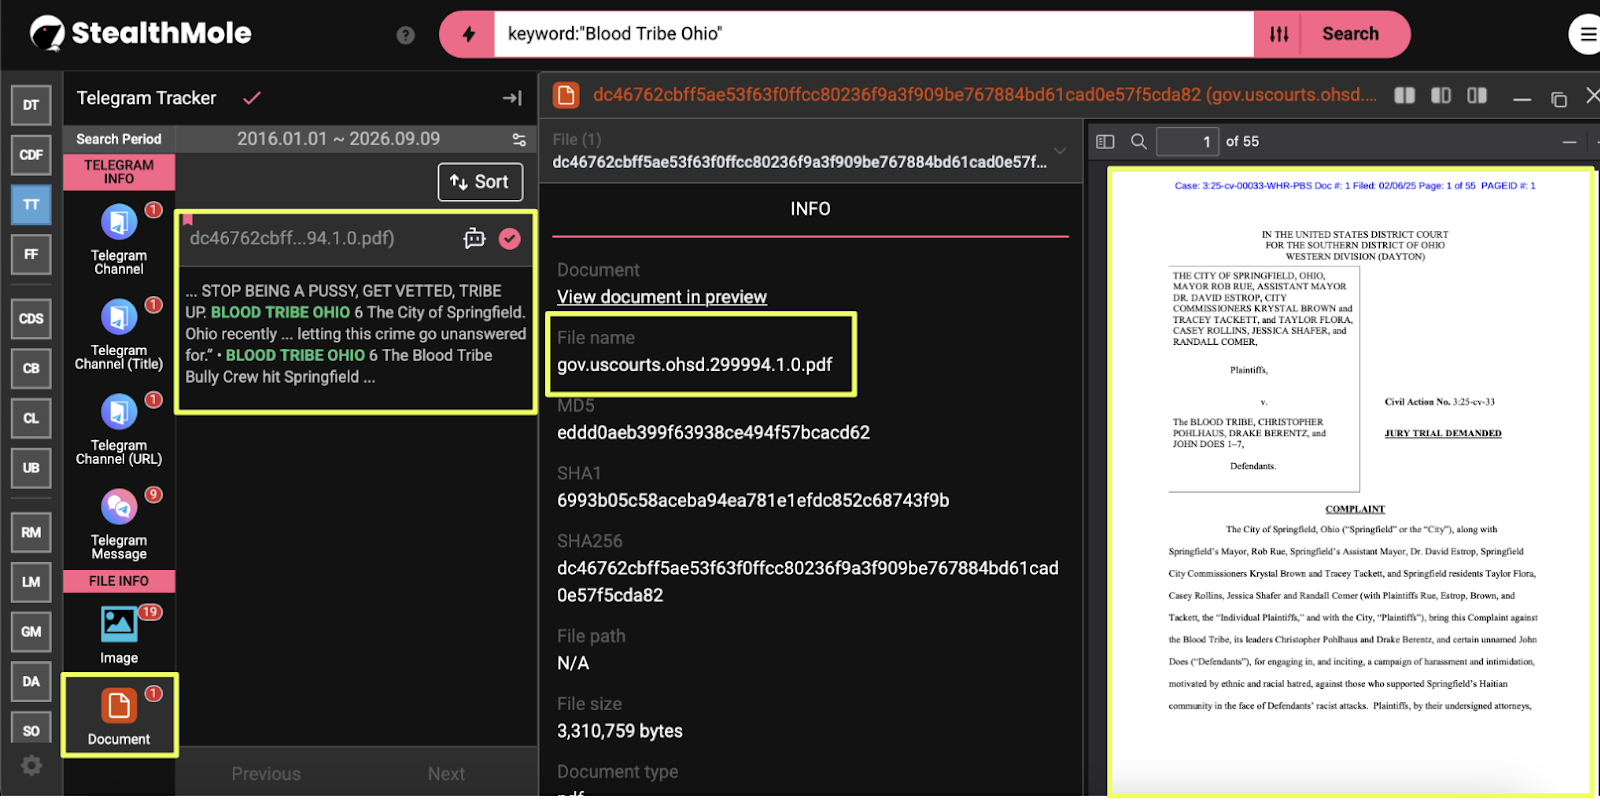Collapse the Telegram Tracker panel arrow

512,98
